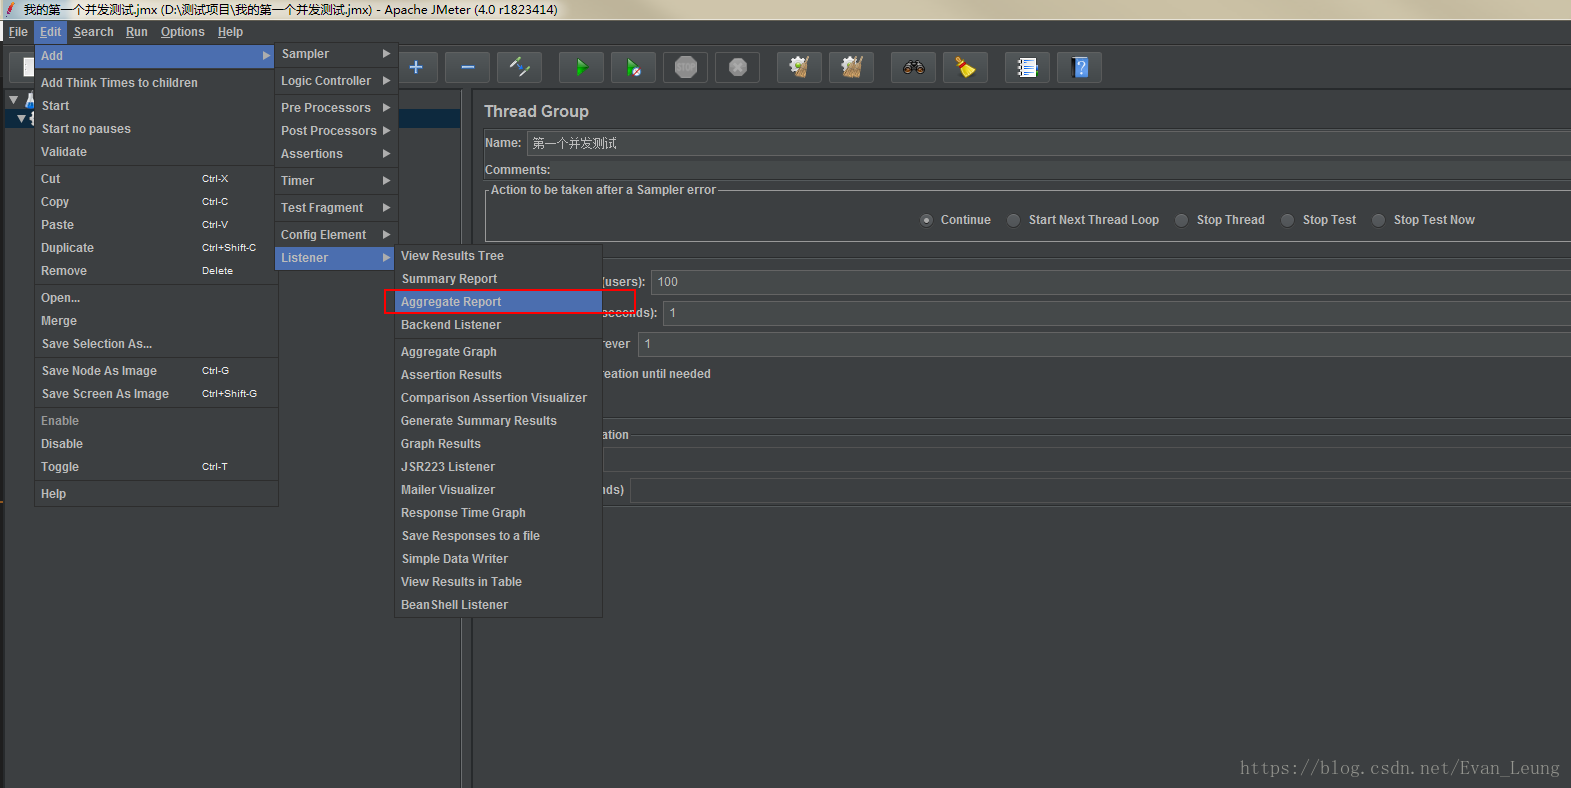Open the Search menu
The height and width of the screenshot is (788, 1571).
tap(93, 32)
